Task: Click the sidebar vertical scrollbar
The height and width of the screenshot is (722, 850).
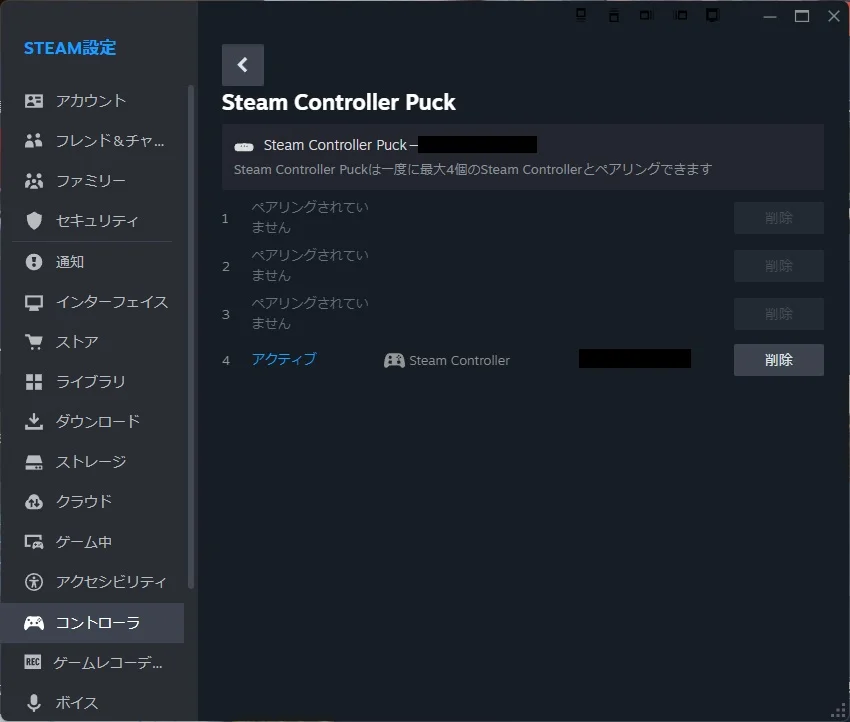Action: pos(190,336)
